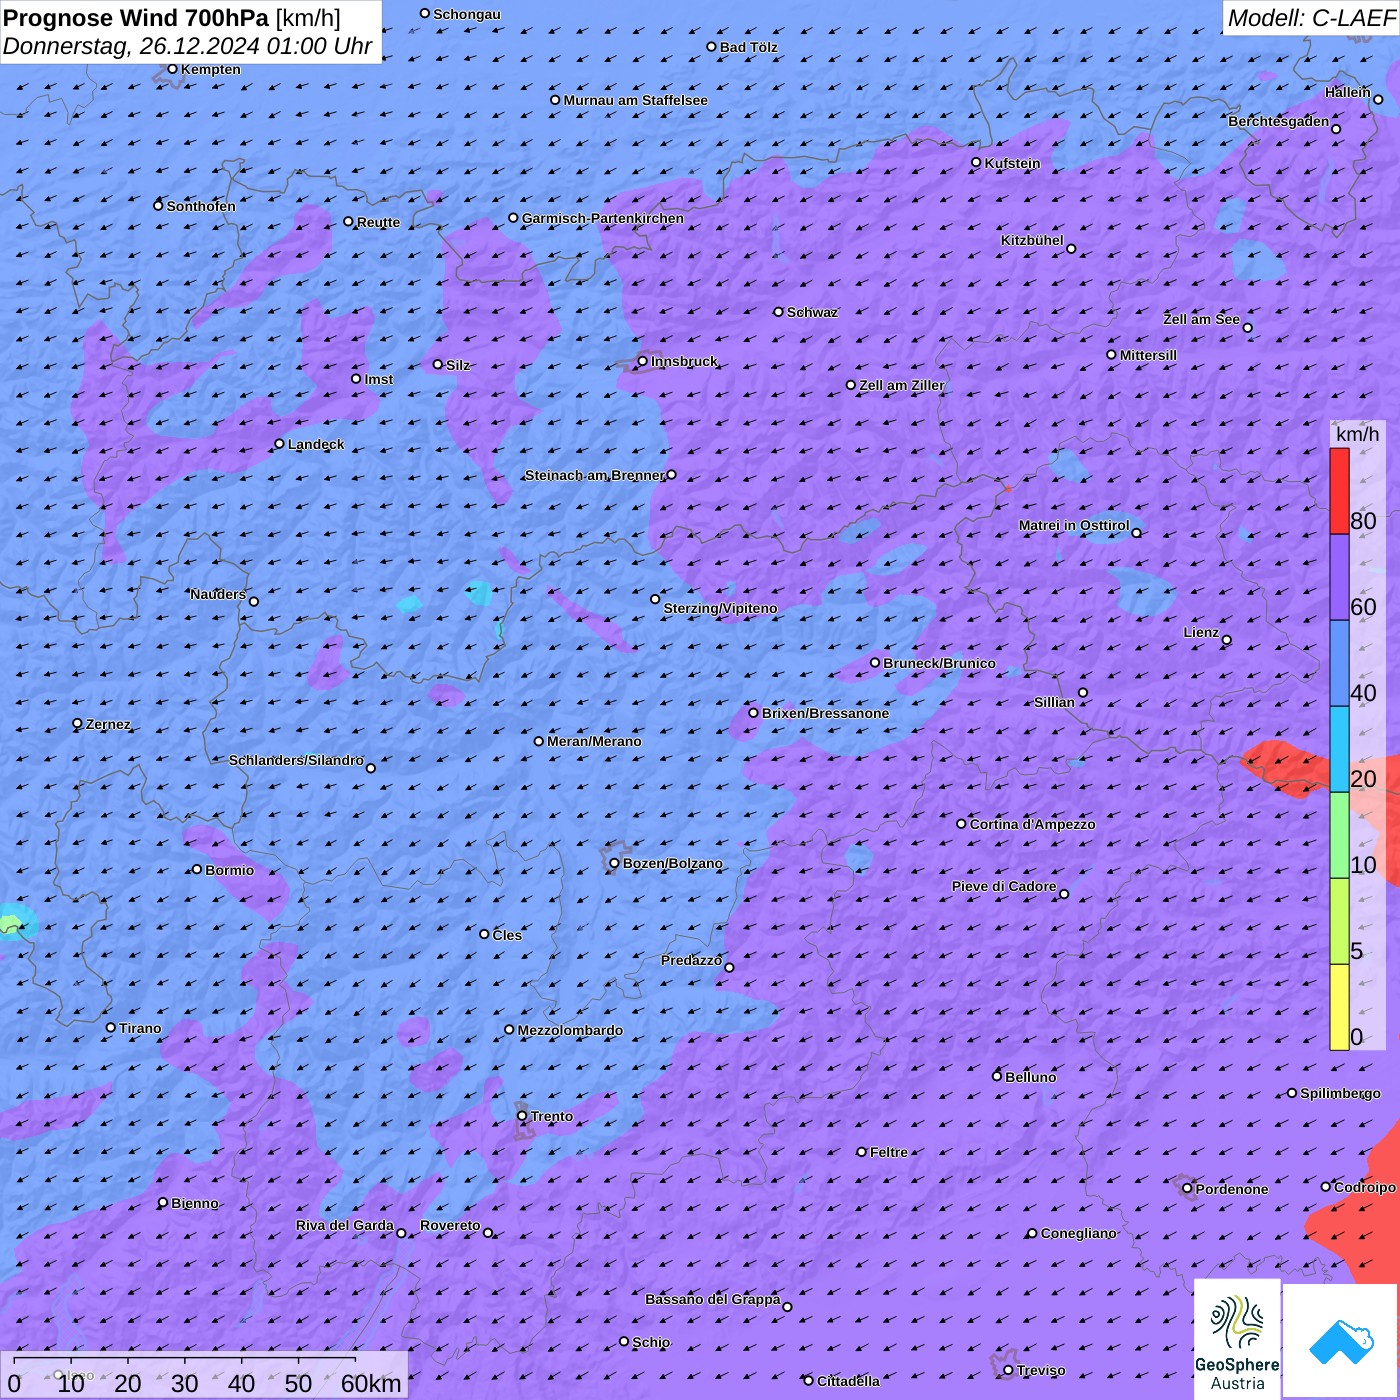Screen dimensions: 1400x1400
Task: Click the Bruneck/Brunico city marker
Action: tap(875, 662)
